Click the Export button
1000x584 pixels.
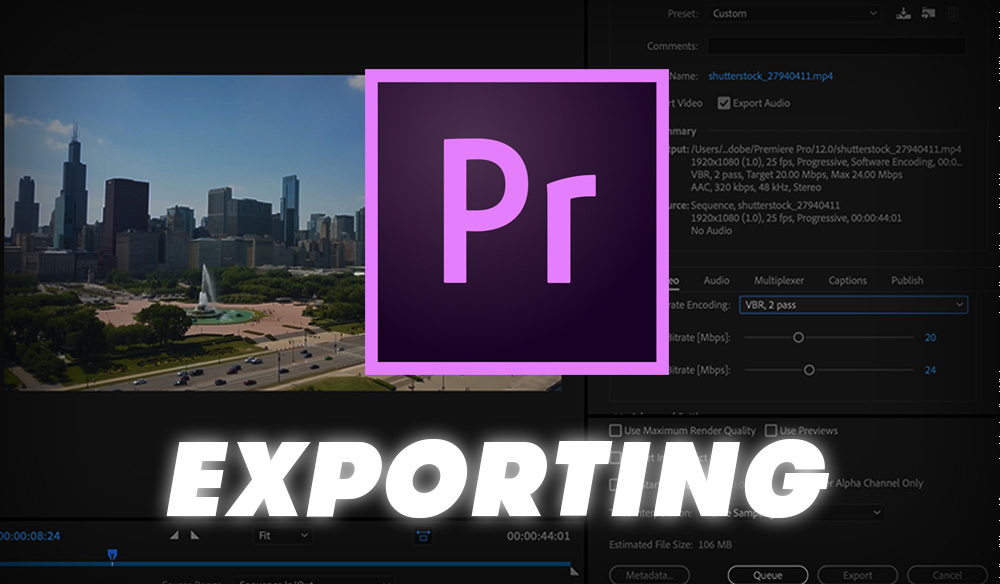858,575
